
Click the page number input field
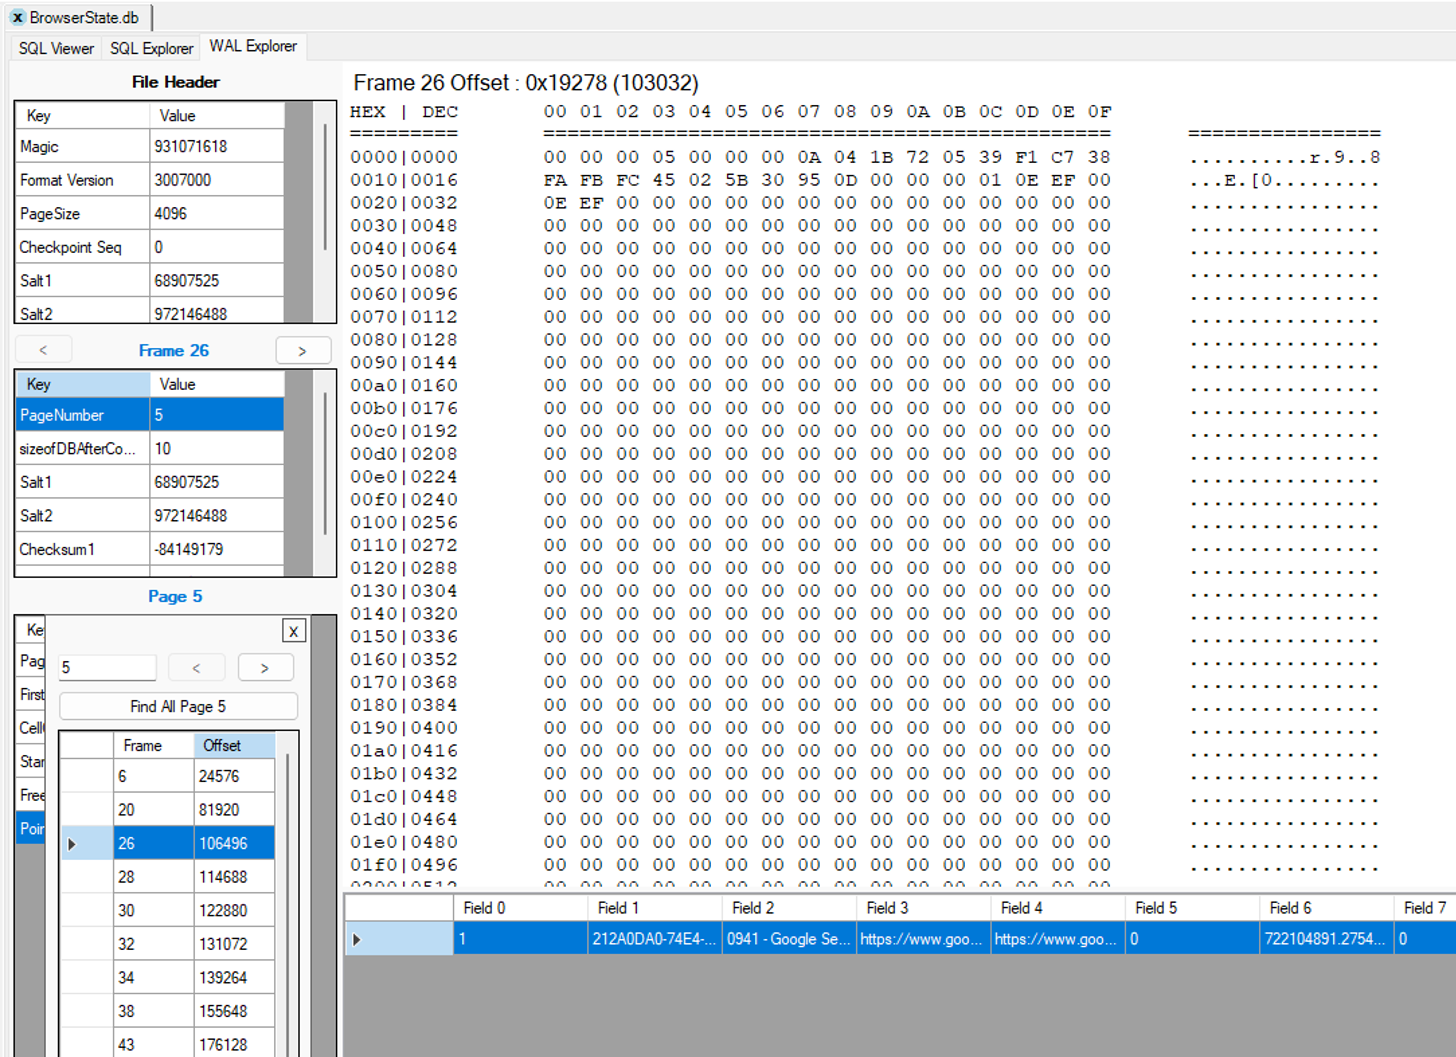pos(107,667)
